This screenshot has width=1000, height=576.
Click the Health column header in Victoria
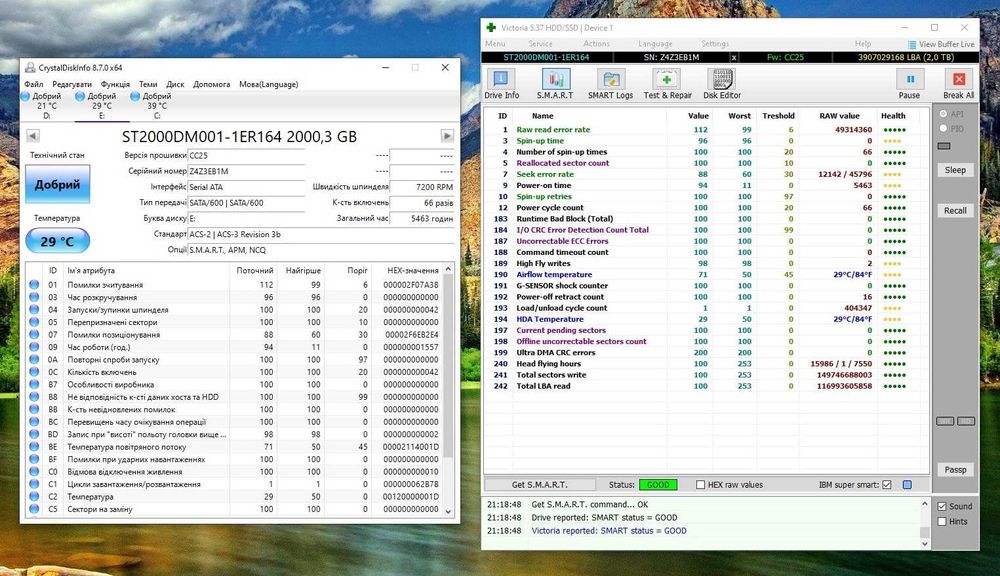tap(893, 116)
